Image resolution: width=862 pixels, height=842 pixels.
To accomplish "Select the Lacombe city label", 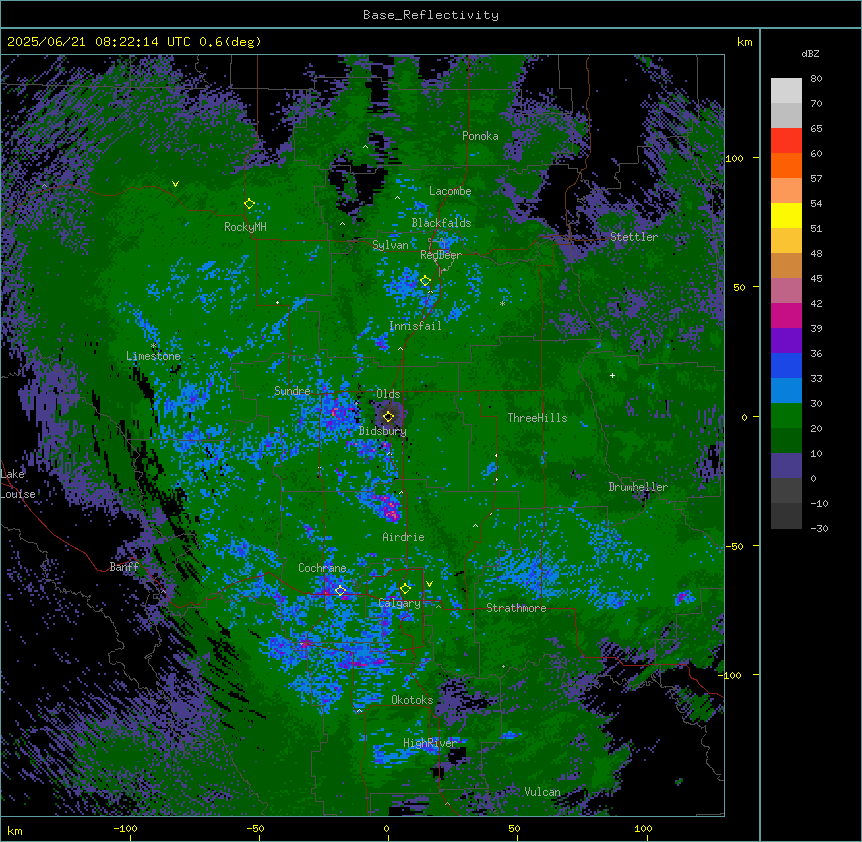I will point(450,191).
